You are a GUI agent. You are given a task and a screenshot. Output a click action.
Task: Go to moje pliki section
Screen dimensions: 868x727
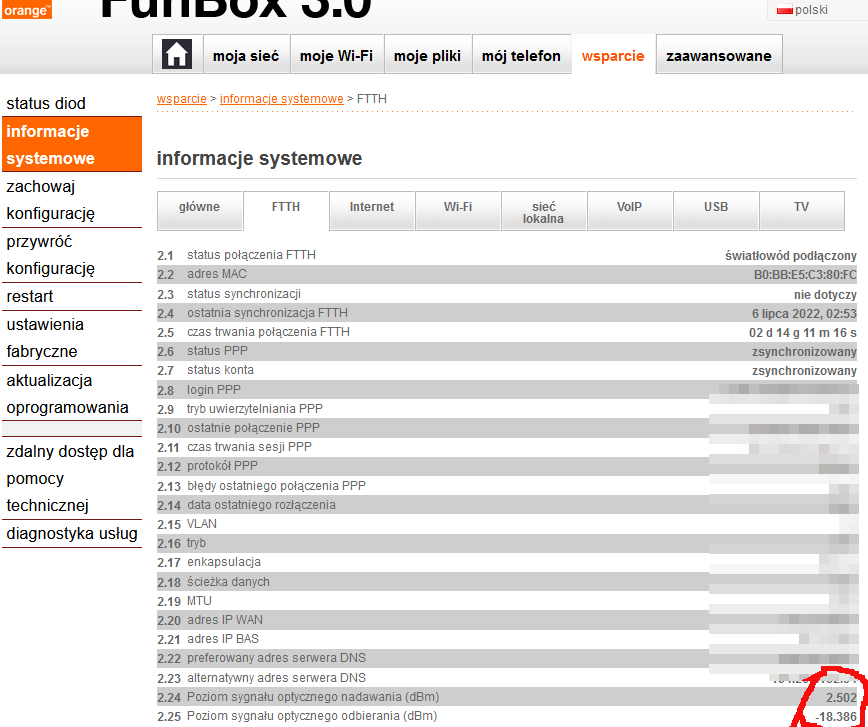click(427, 56)
